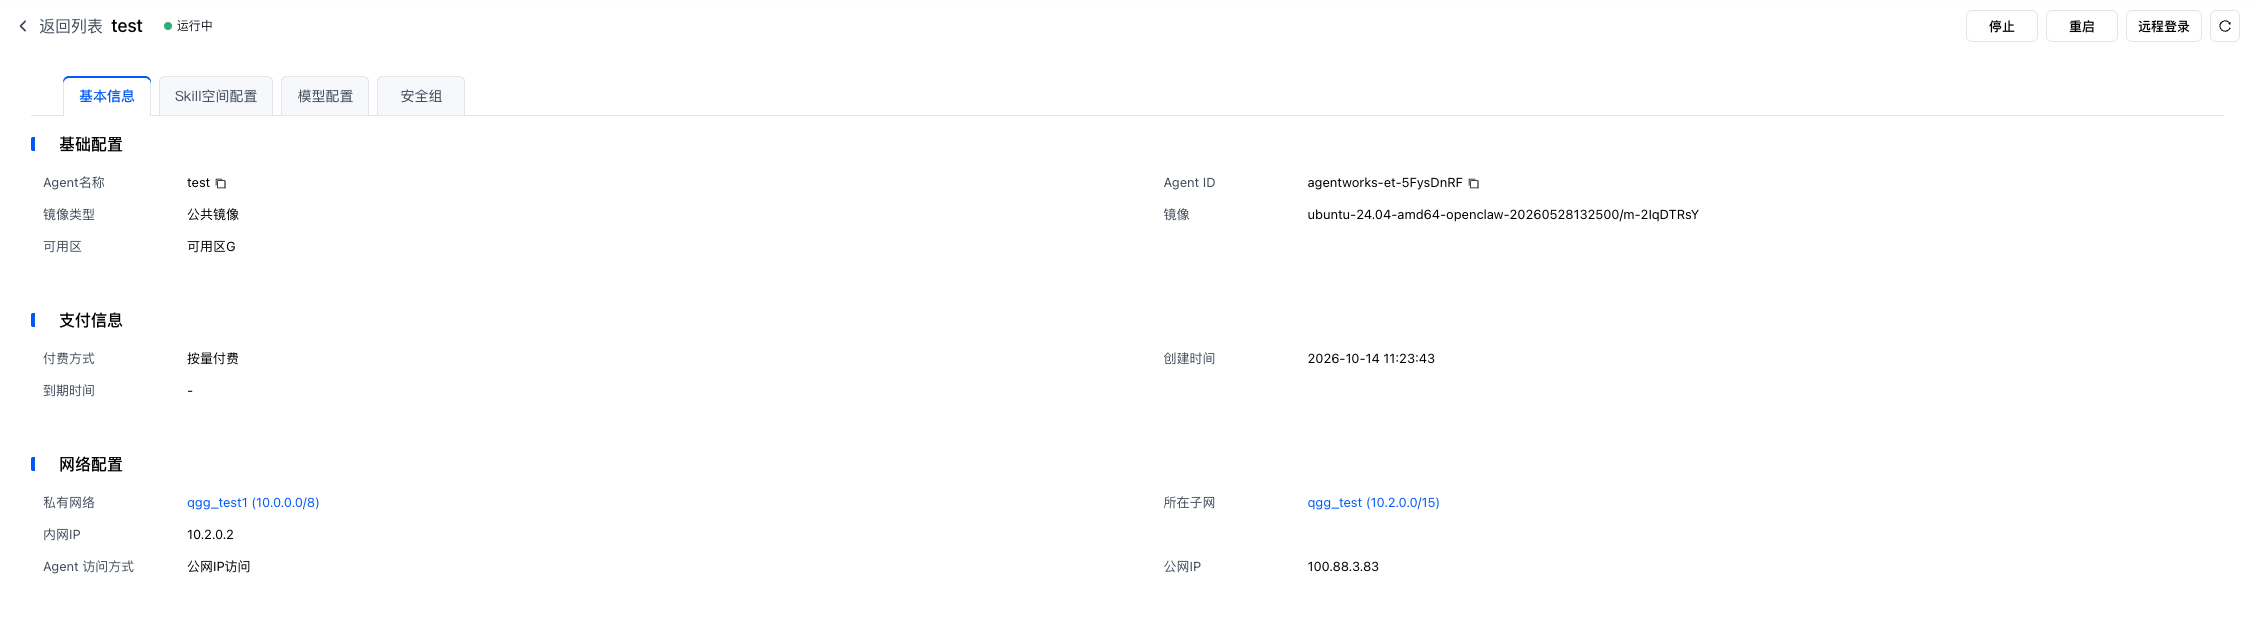Image resolution: width=2253 pixels, height=623 pixels.
Task: Click the 公网IP访问 access method value
Action: 219,567
